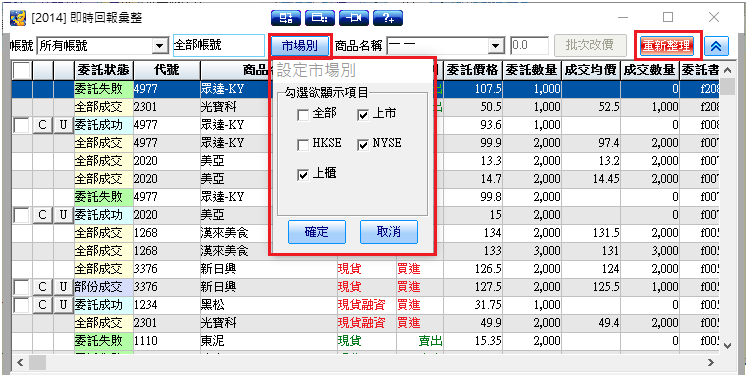This screenshot has height=376, width=747.
Task: Click the vertical scrollbar thumb
Action: [727, 88]
